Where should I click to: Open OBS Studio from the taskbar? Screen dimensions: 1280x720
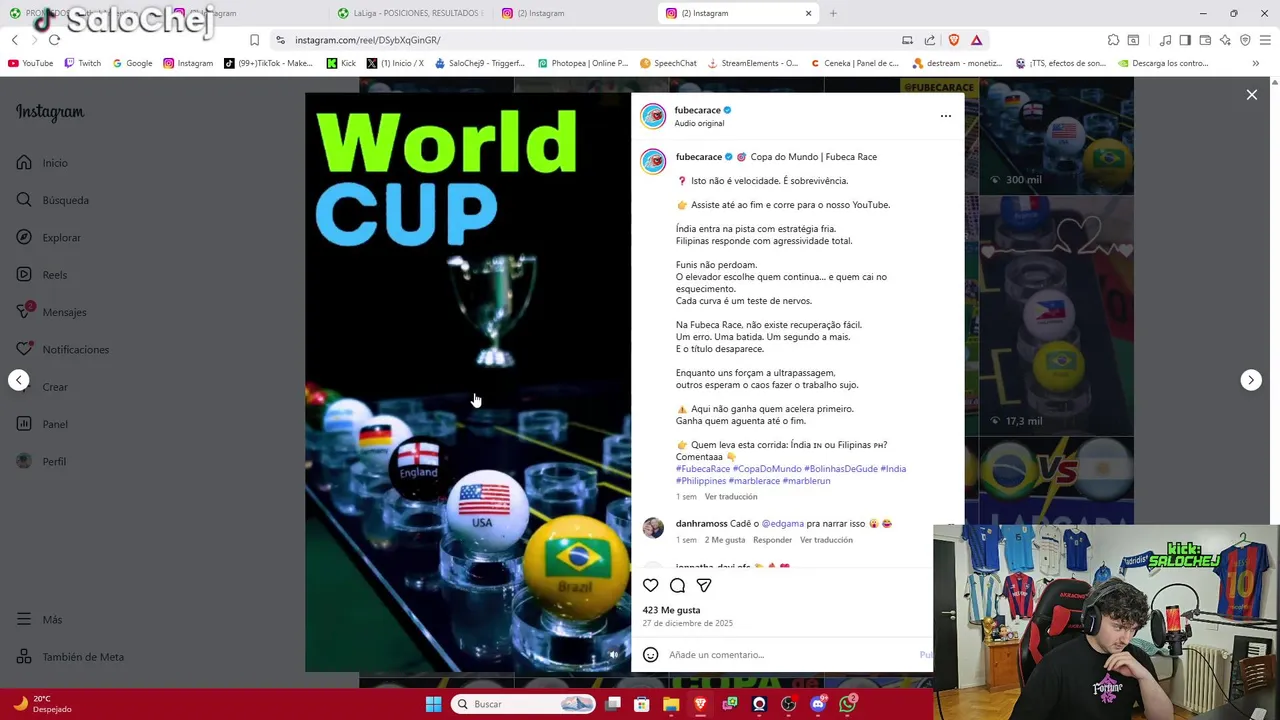(789, 704)
